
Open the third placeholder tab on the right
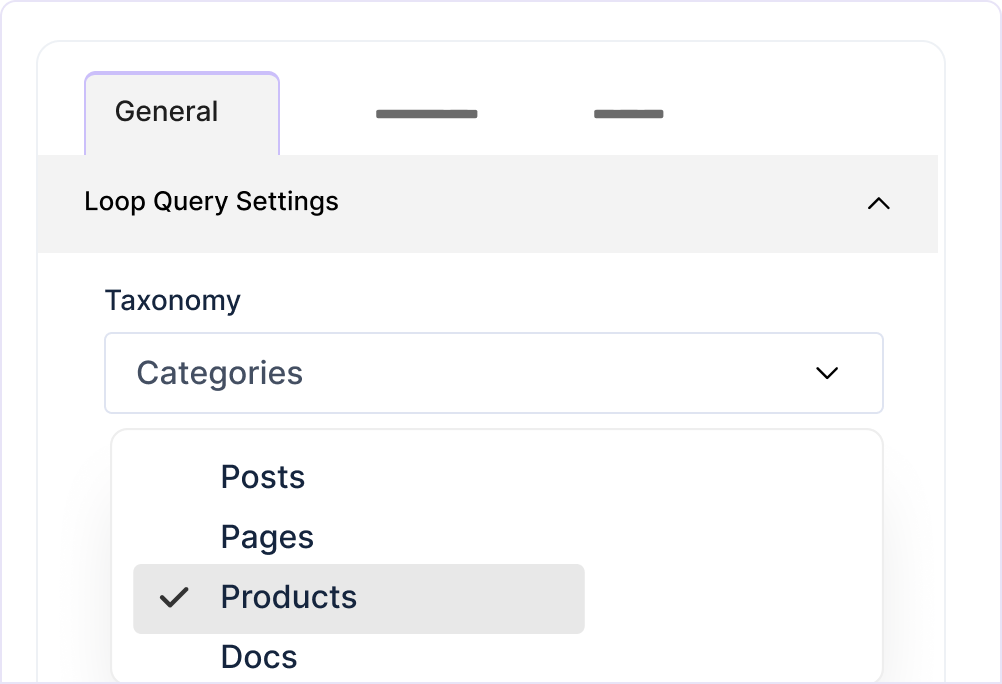tap(628, 114)
